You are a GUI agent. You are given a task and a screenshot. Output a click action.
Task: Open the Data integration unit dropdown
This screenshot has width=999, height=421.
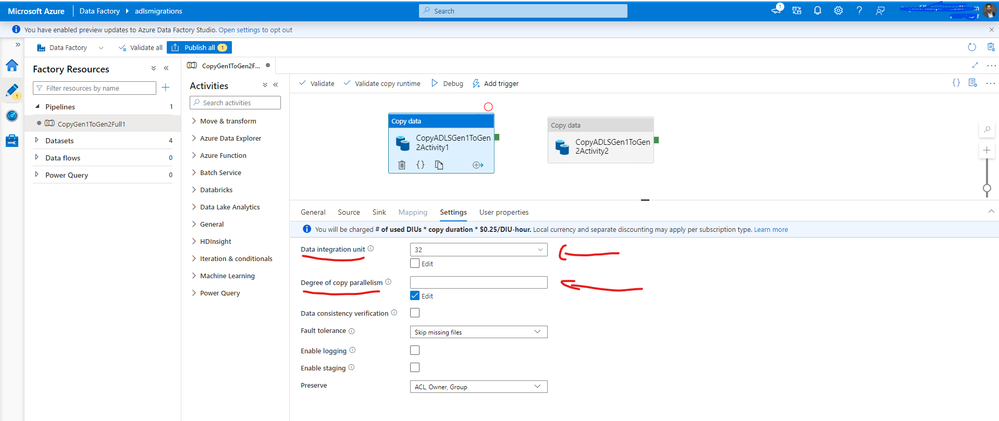[x=478, y=250]
